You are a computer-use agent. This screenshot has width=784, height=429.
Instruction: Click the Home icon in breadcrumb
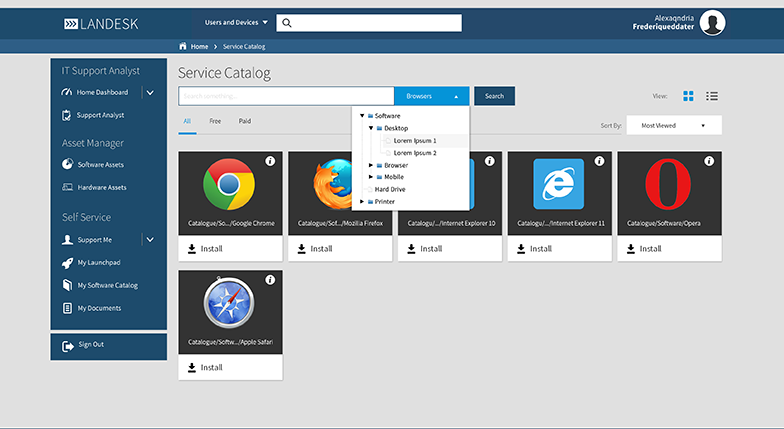(182, 46)
